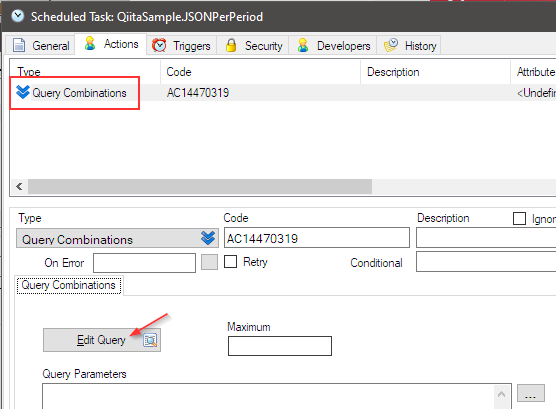The image size is (556, 409).
Task: Click the Attribute column header
Action: point(533,72)
